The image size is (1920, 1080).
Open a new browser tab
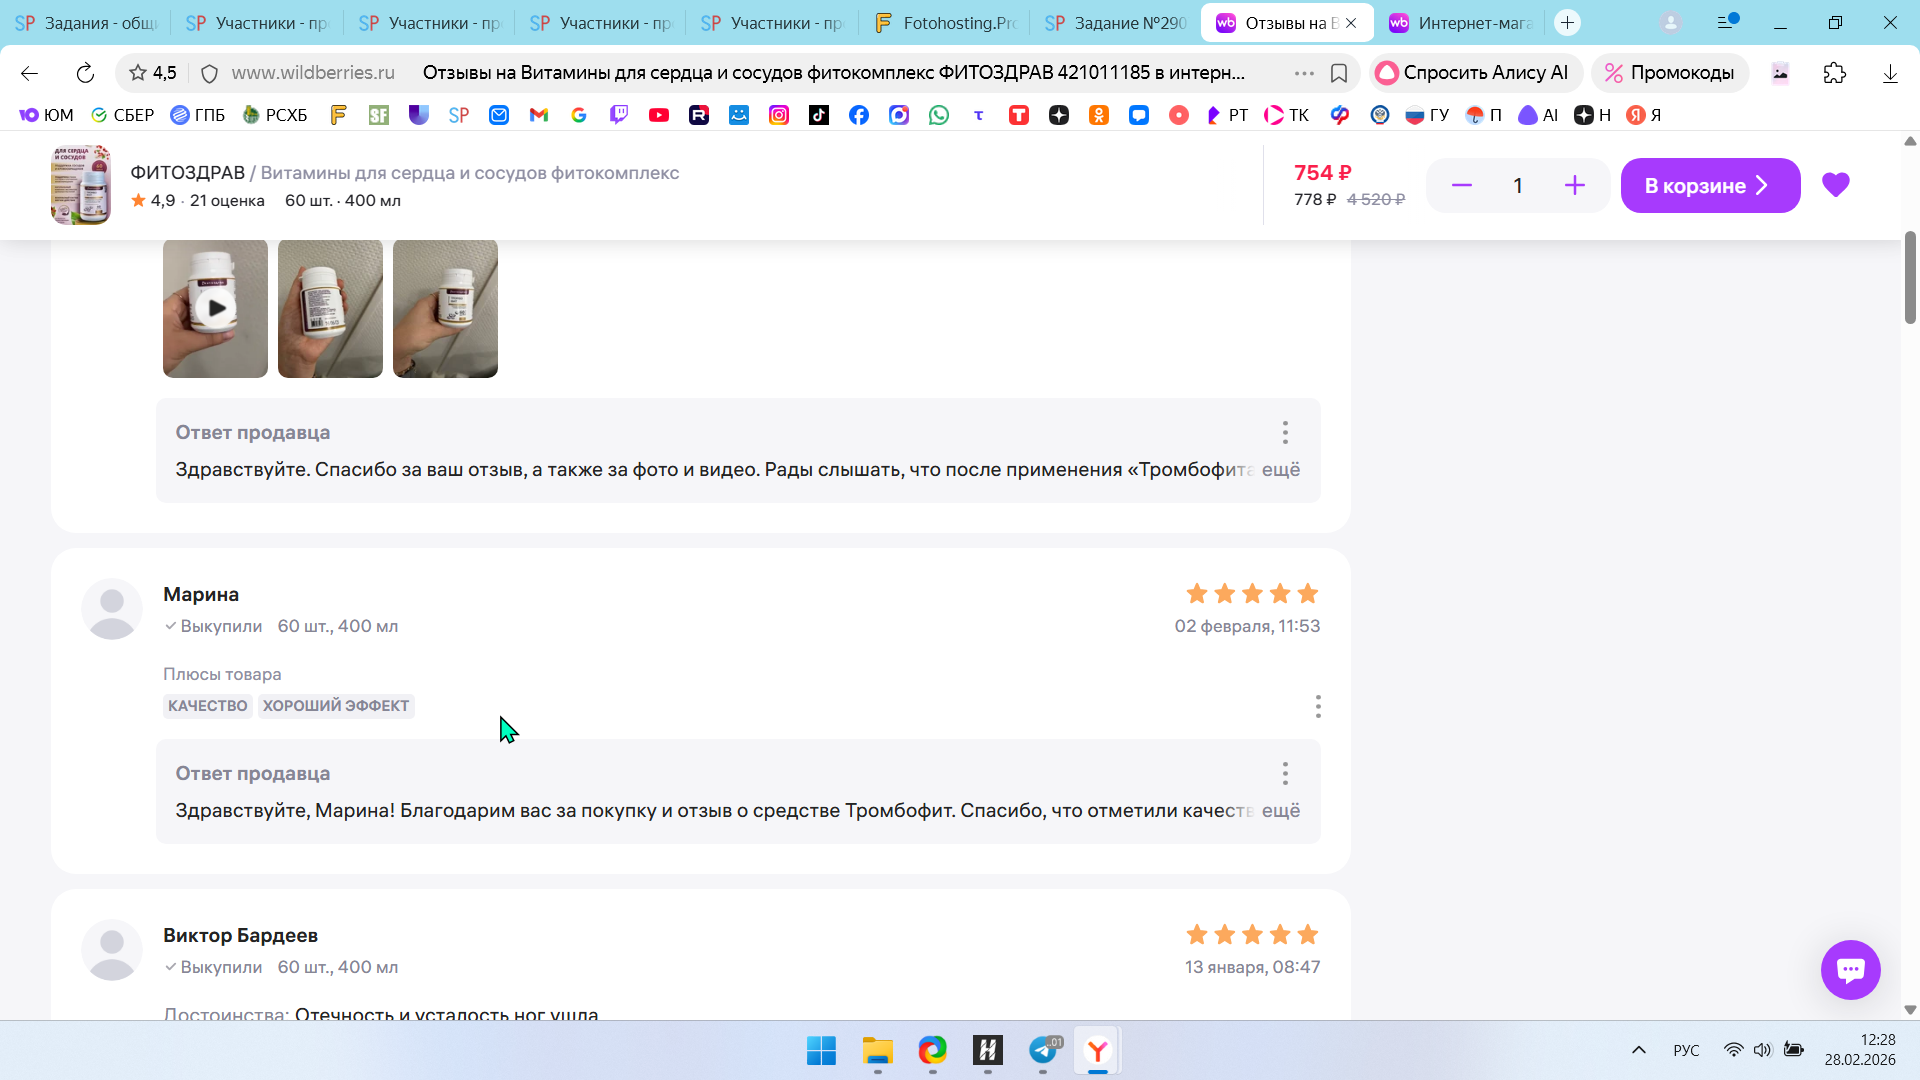(x=1567, y=22)
